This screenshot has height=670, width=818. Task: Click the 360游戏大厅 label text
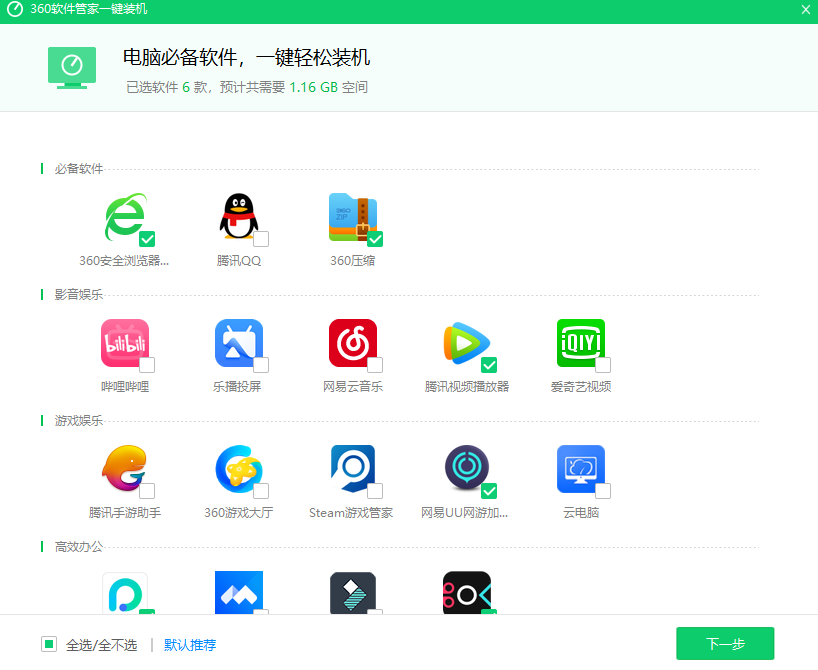pos(238,513)
